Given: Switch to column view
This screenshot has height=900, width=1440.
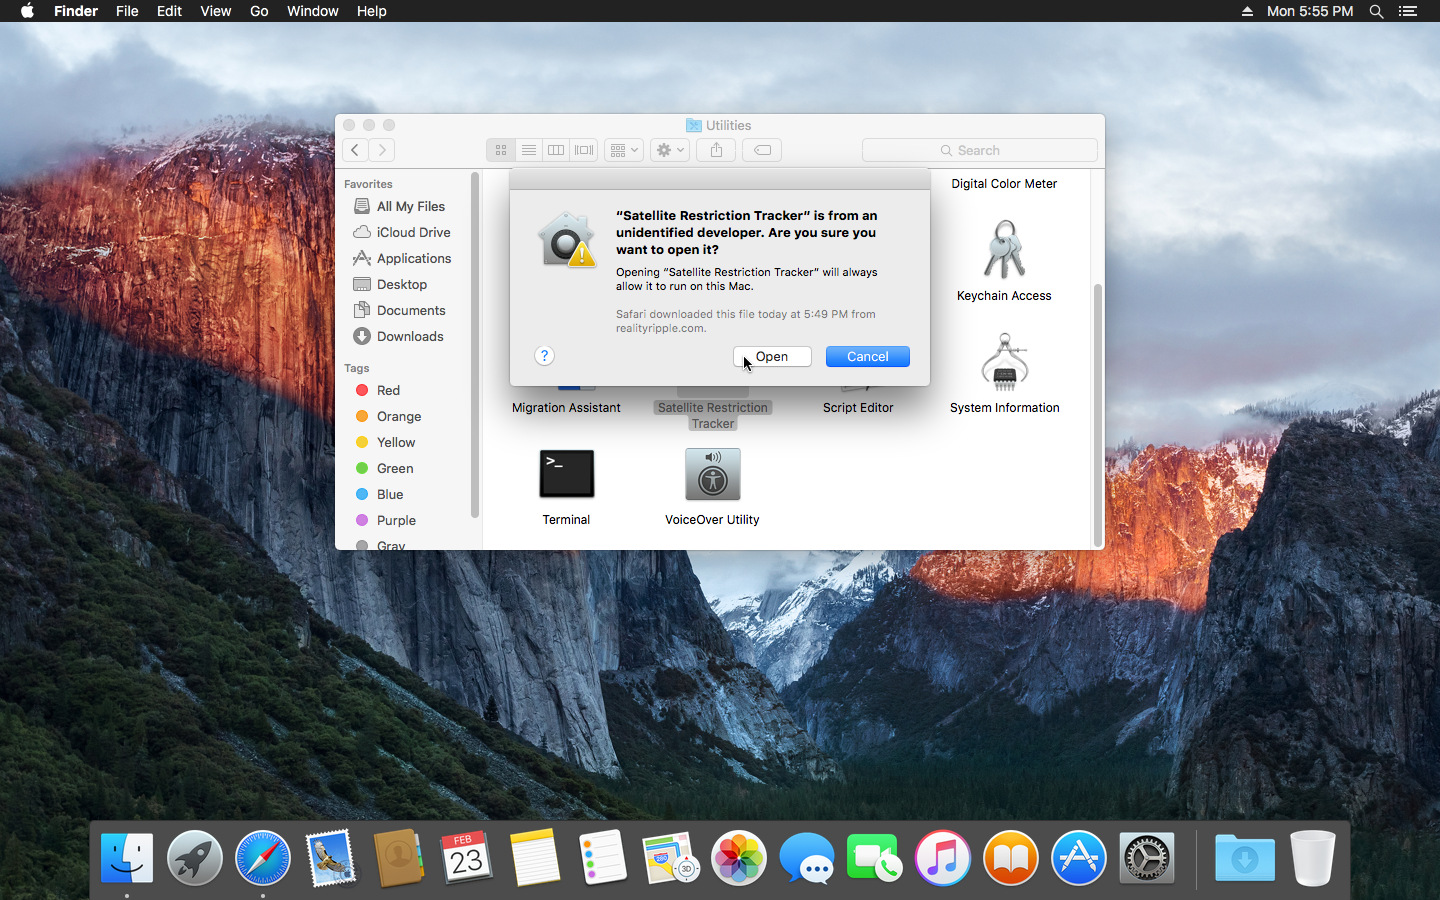Looking at the screenshot, I should 556,150.
